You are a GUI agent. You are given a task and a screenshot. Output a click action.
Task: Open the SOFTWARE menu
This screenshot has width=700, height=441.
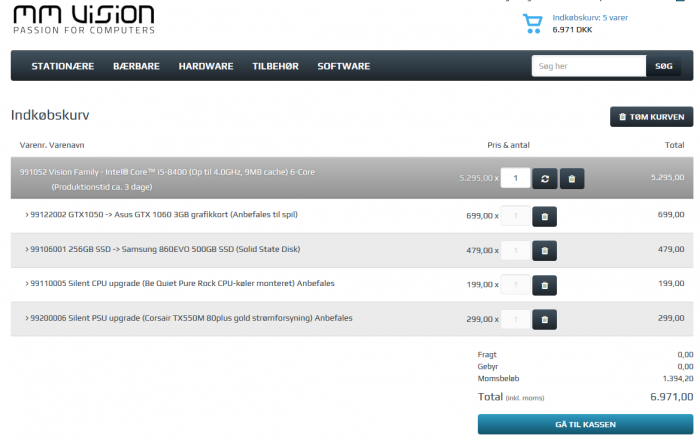[344, 66]
